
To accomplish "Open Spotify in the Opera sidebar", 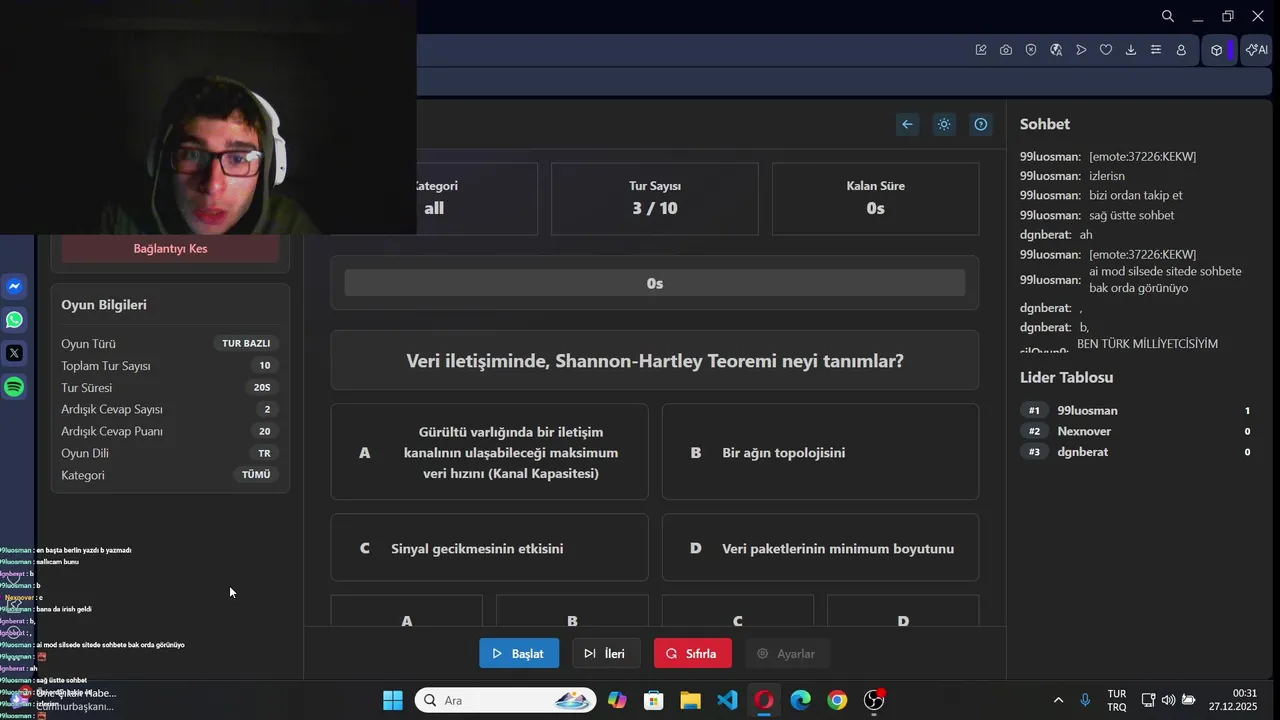I will 14,387.
